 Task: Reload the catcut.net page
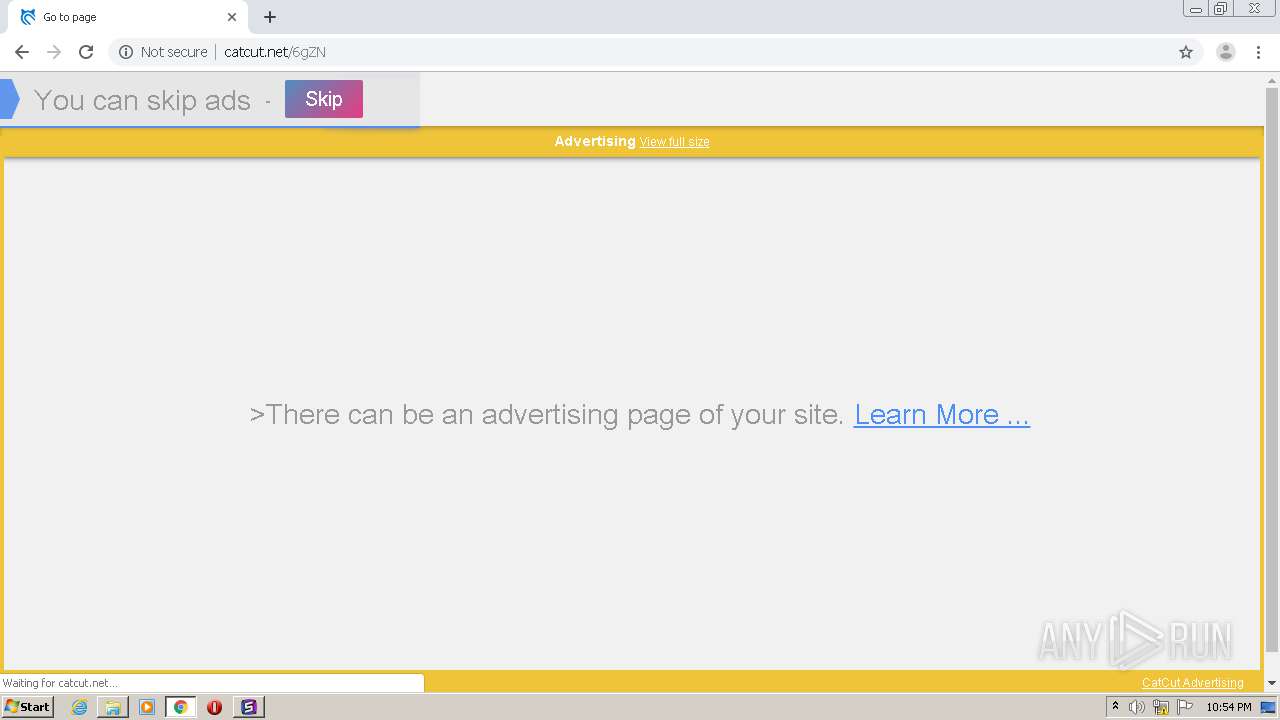(x=86, y=52)
